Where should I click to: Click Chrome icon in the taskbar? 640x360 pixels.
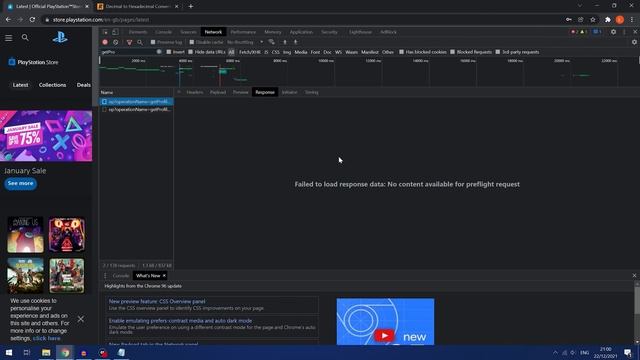point(65,353)
